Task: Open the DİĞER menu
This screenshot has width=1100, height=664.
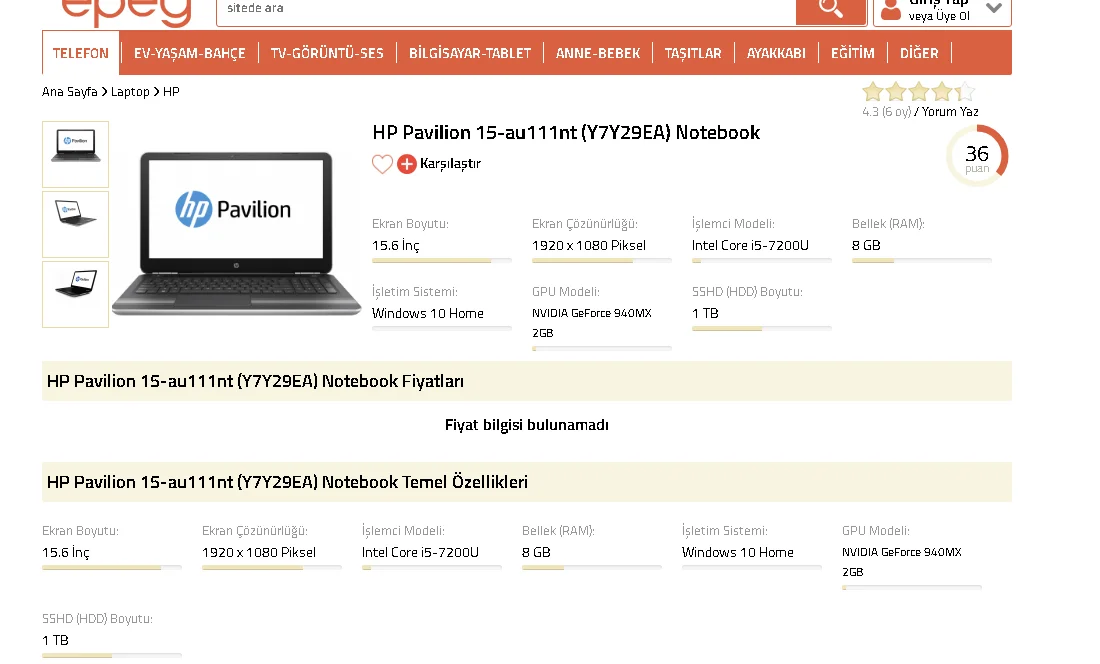Action: pyautogui.click(x=919, y=53)
